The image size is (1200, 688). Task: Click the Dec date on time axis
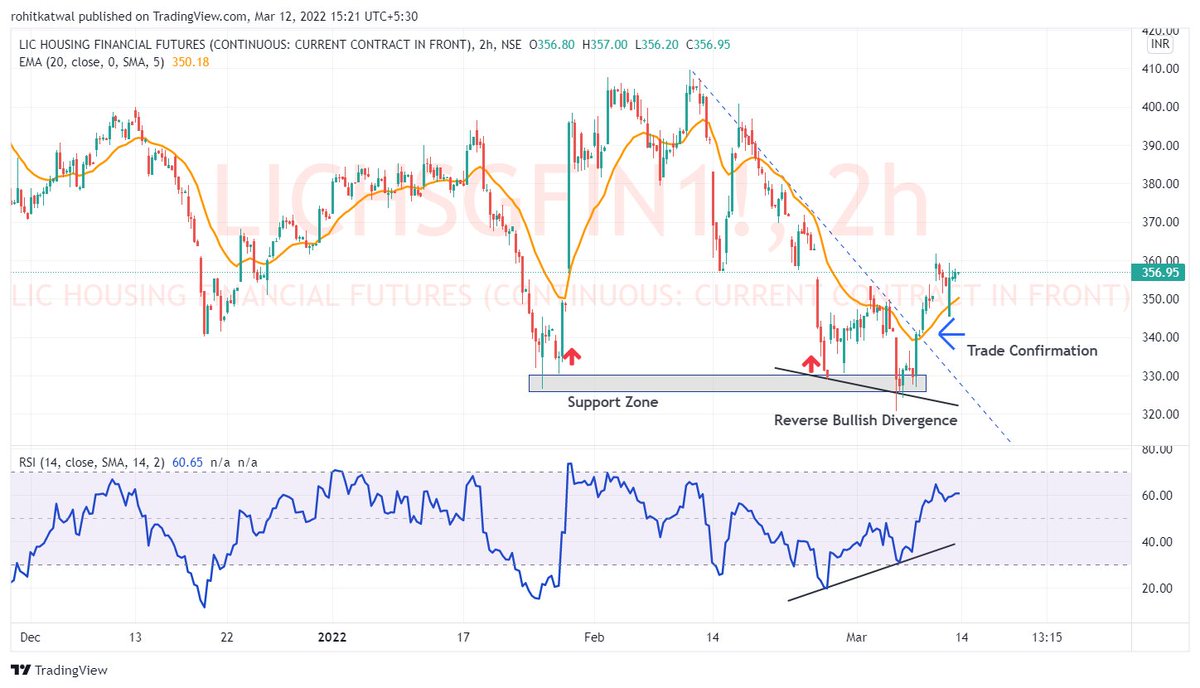click(30, 637)
